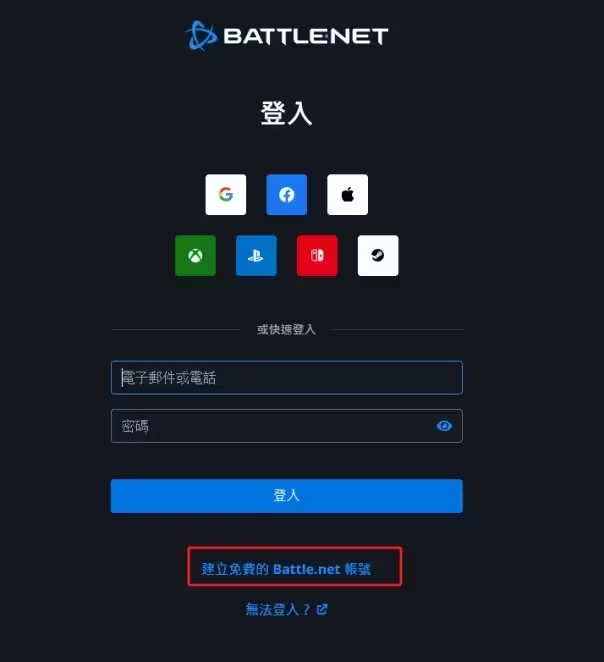Focus the 電子郵件或電話 input field
Screen dimensions: 604x662
(x=287, y=377)
